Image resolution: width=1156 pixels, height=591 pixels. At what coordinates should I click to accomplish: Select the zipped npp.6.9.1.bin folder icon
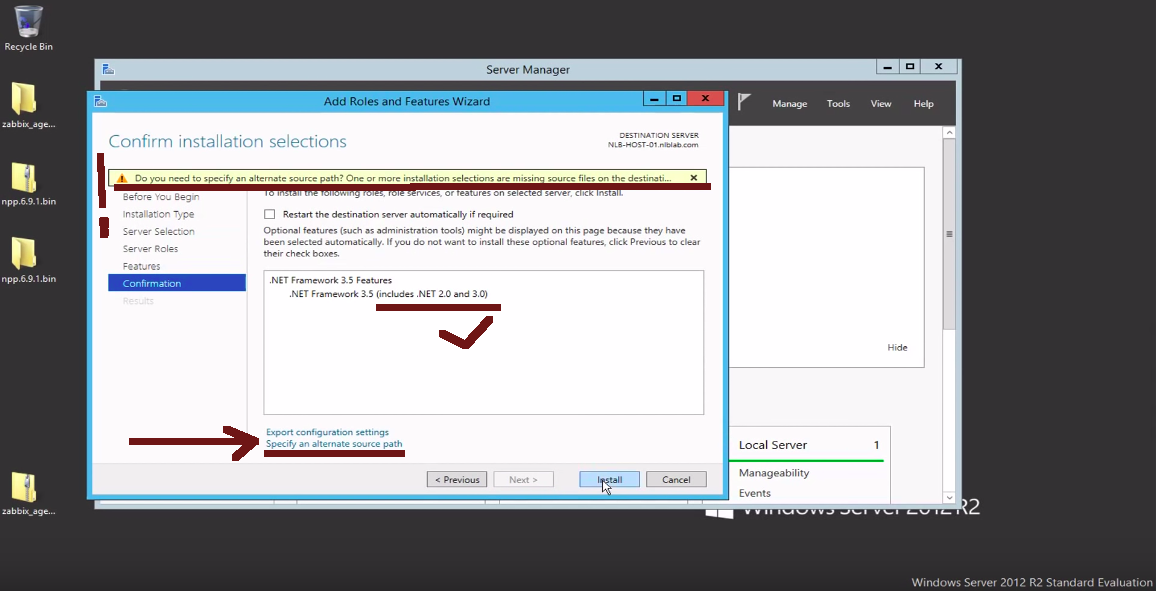[x=28, y=183]
